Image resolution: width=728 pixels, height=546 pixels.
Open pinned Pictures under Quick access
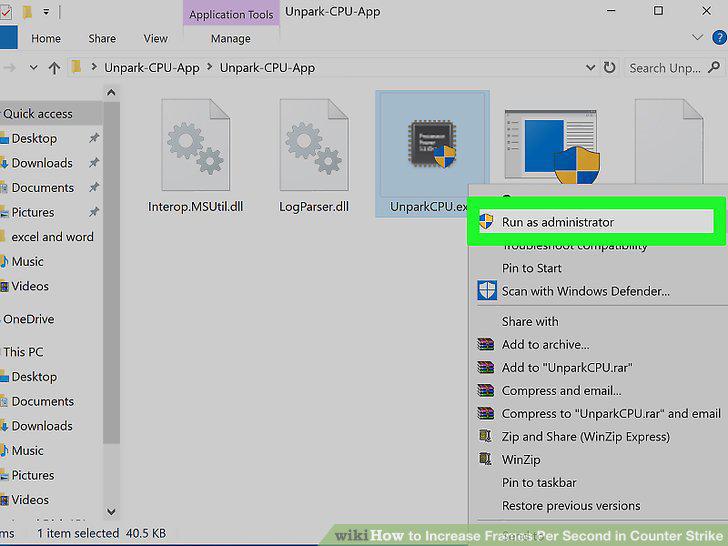[x=32, y=212]
